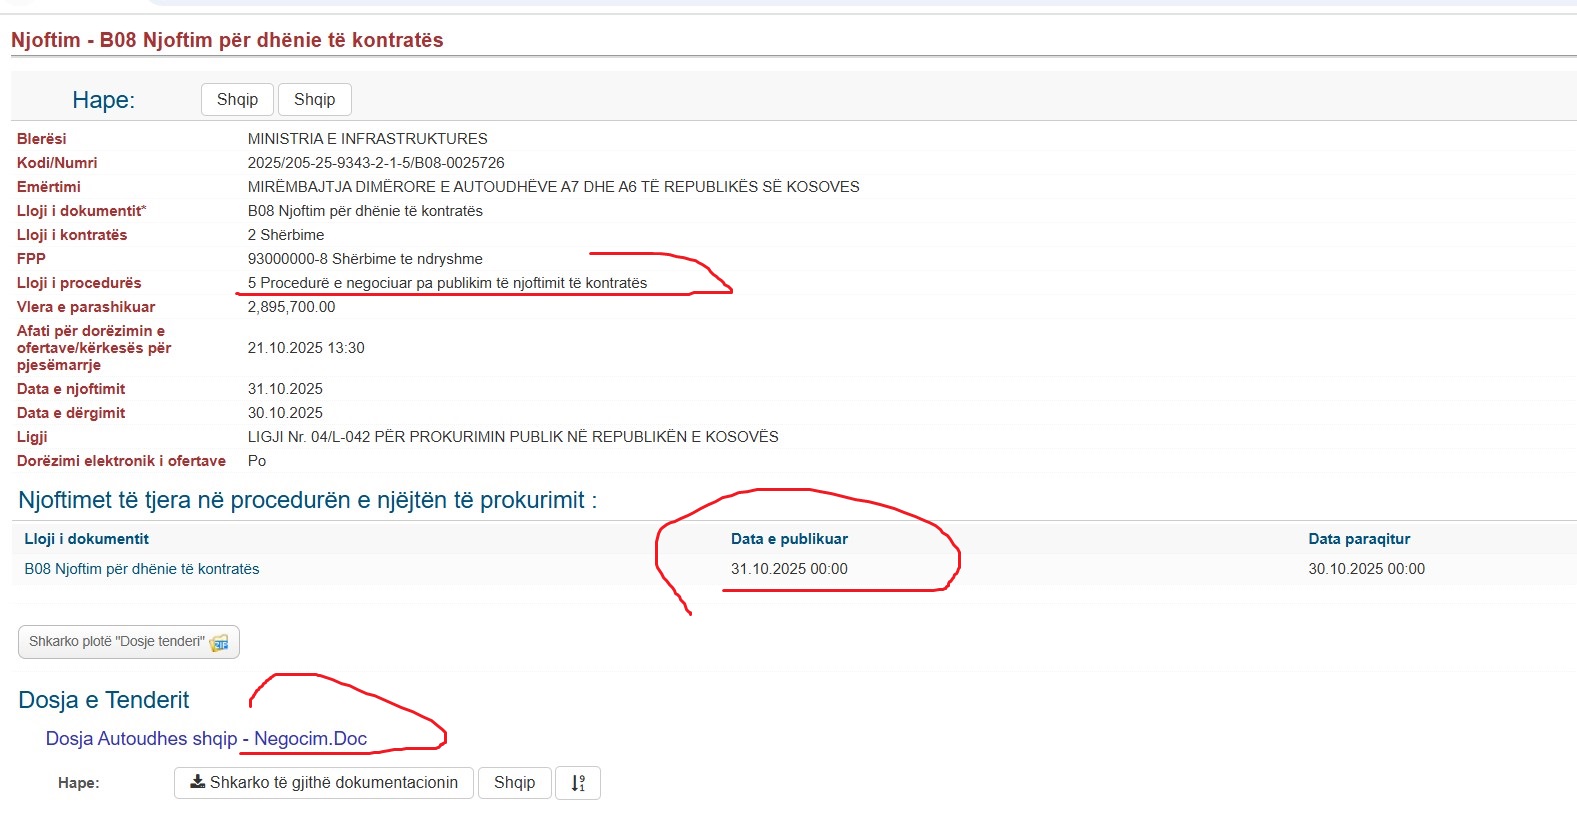Click the Data paraqitur column header
Screen dimensions: 1577x817
click(1359, 539)
